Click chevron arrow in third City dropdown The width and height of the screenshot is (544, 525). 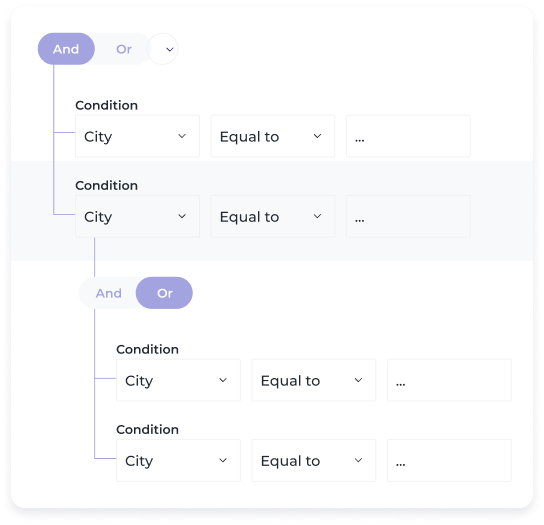[x=223, y=380]
